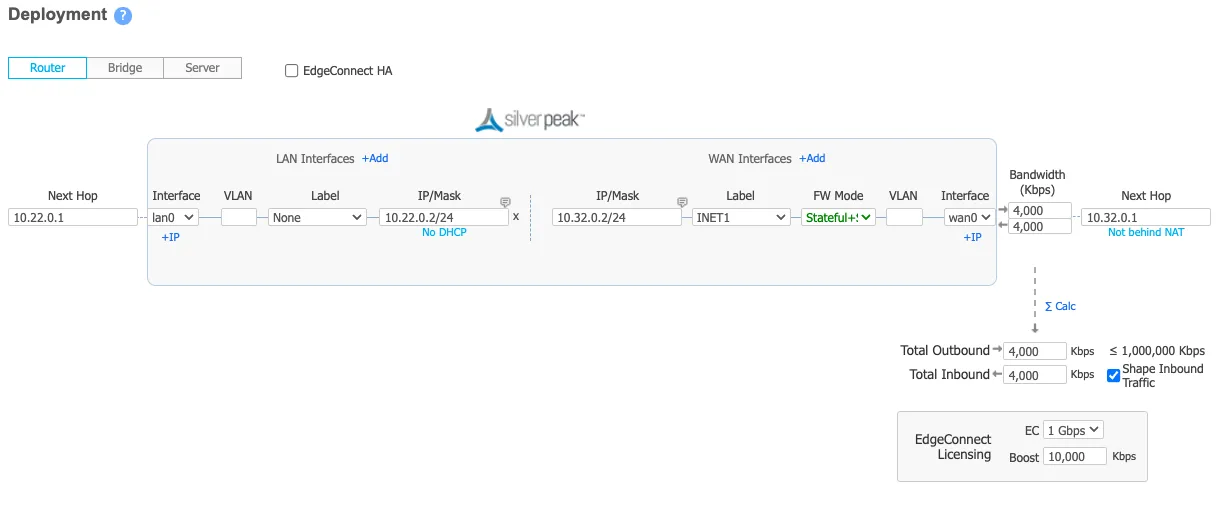The image size is (1224, 508).
Task: Click the Boost bandwidth input field
Action: [x=1075, y=456]
